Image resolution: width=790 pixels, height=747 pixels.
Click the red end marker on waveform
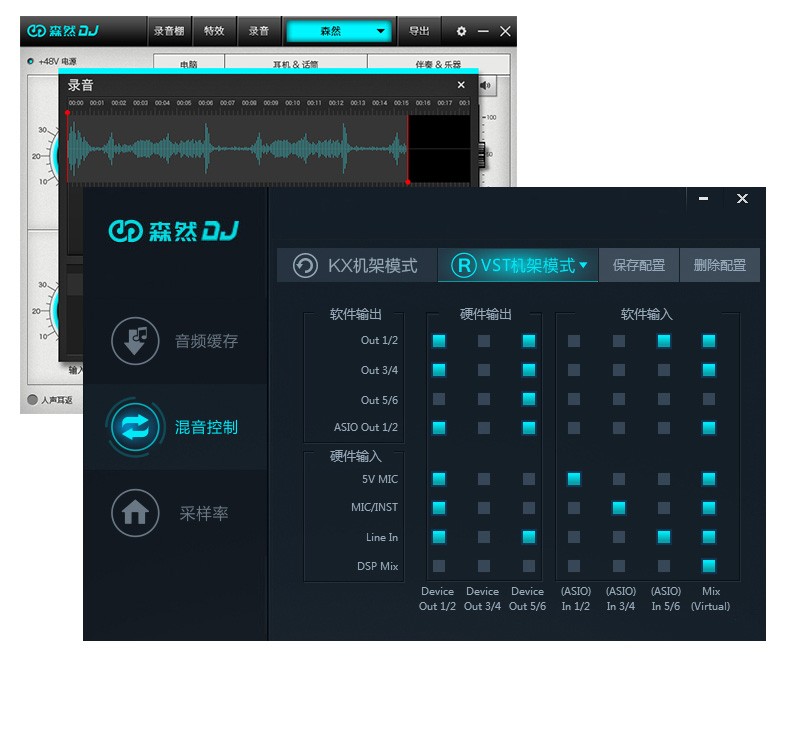point(408,182)
